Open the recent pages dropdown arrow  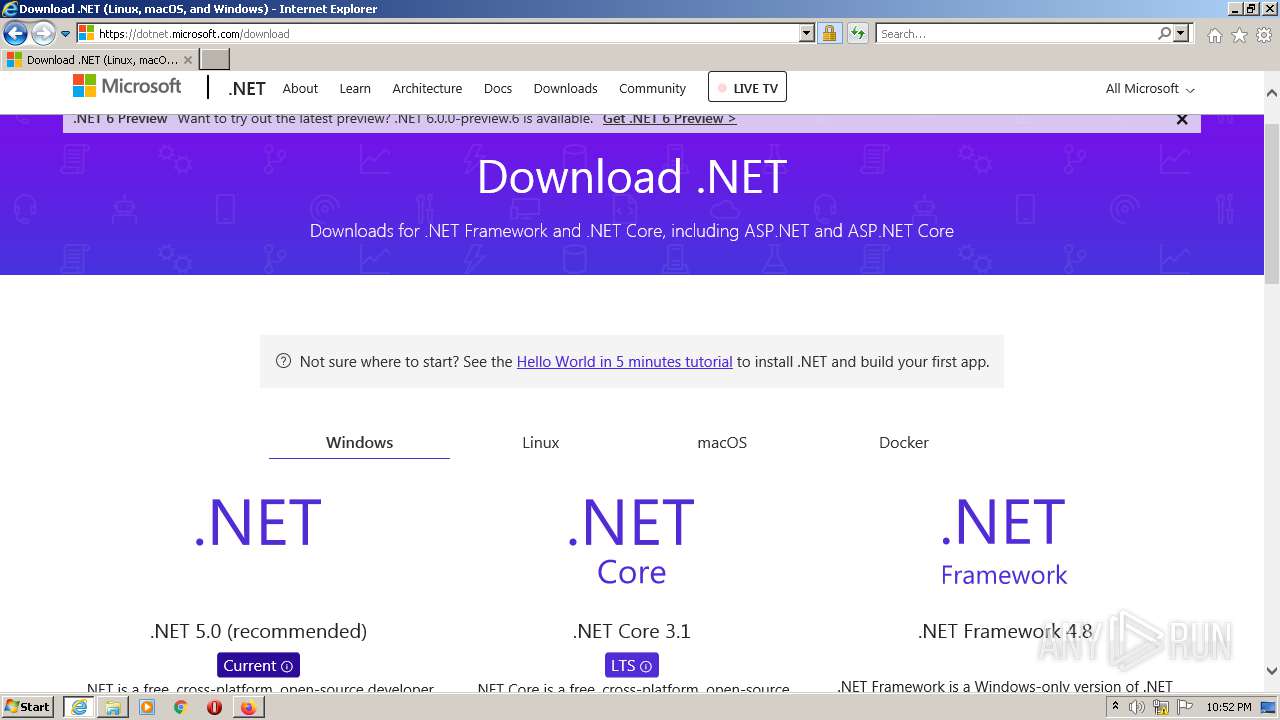(65, 34)
